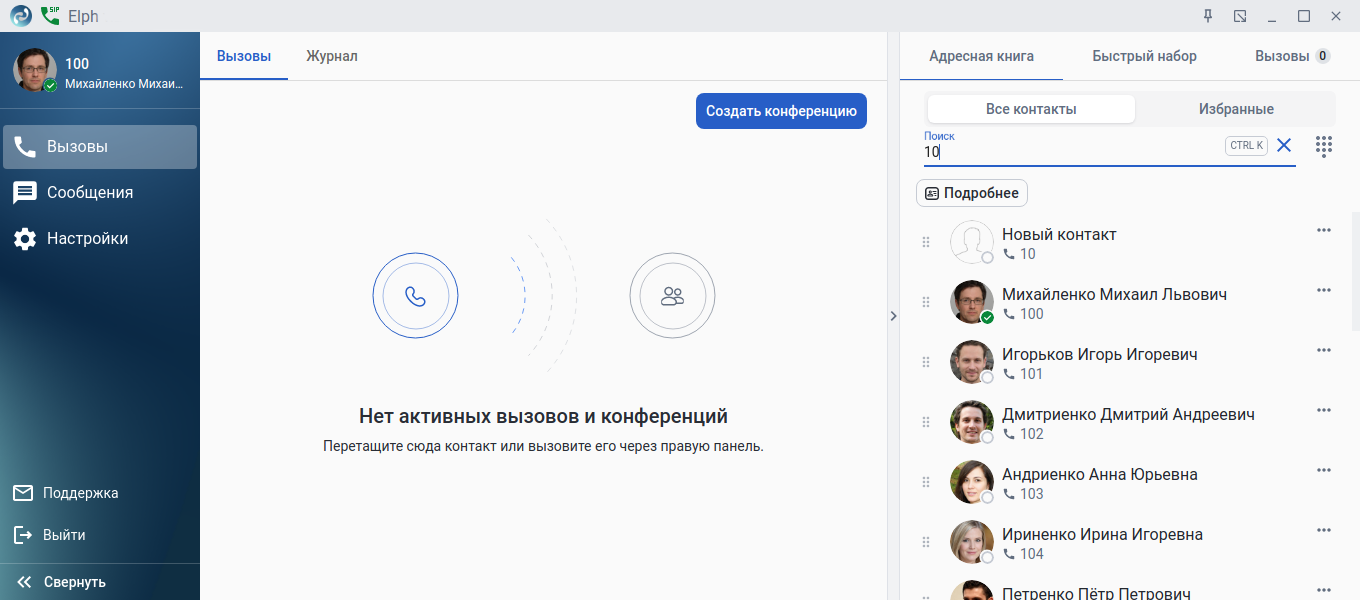Viewport: 1360px width, 600px height.
Task: Collapse the right panel using the arrow
Action: 893,316
